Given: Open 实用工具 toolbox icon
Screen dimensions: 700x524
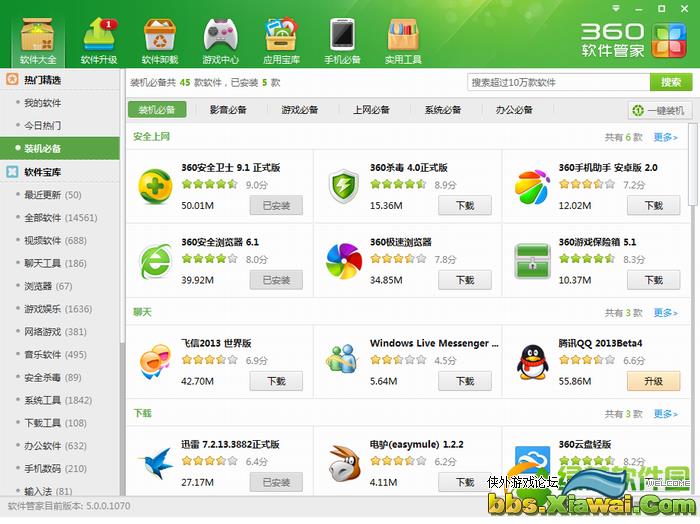Looking at the screenshot, I should click(403, 41).
